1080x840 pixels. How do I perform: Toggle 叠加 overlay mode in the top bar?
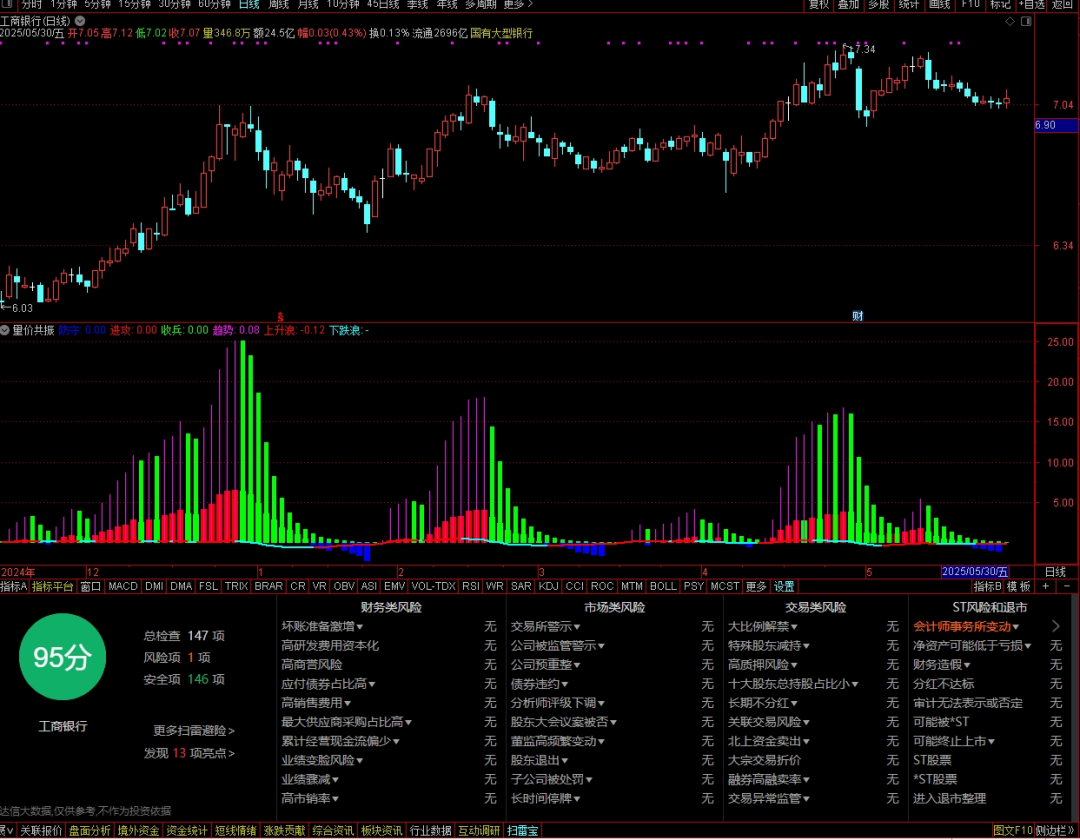pos(849,5)
